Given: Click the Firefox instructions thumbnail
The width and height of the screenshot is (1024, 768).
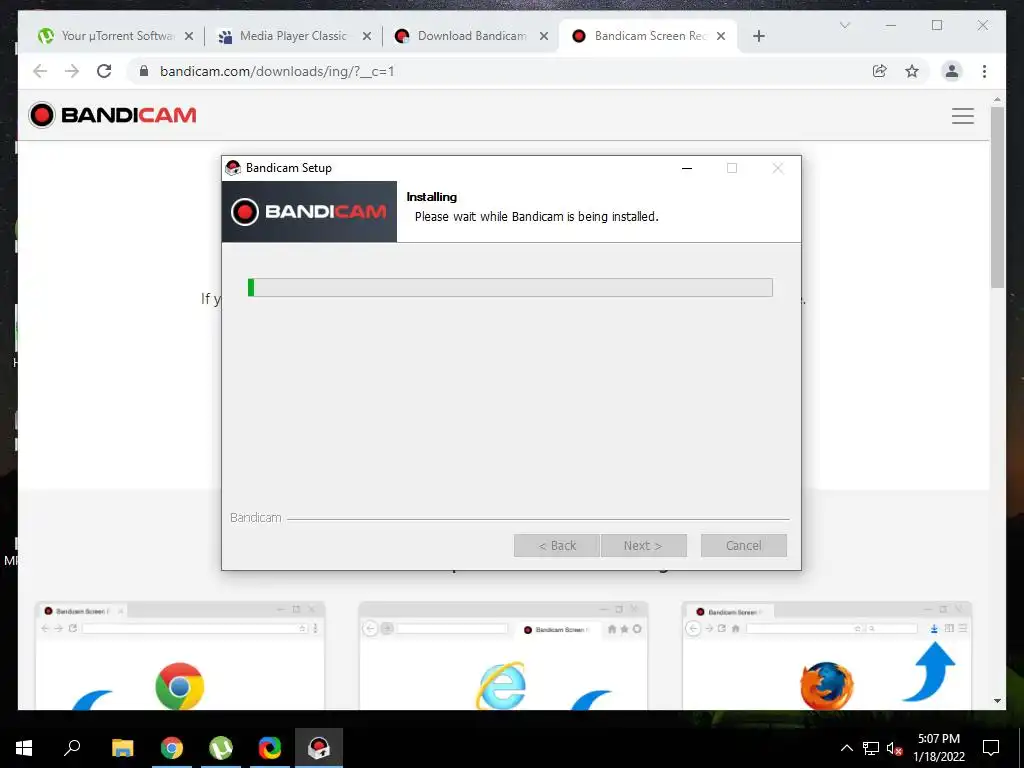Looking at the screenshot, I should tap(826, 655).
